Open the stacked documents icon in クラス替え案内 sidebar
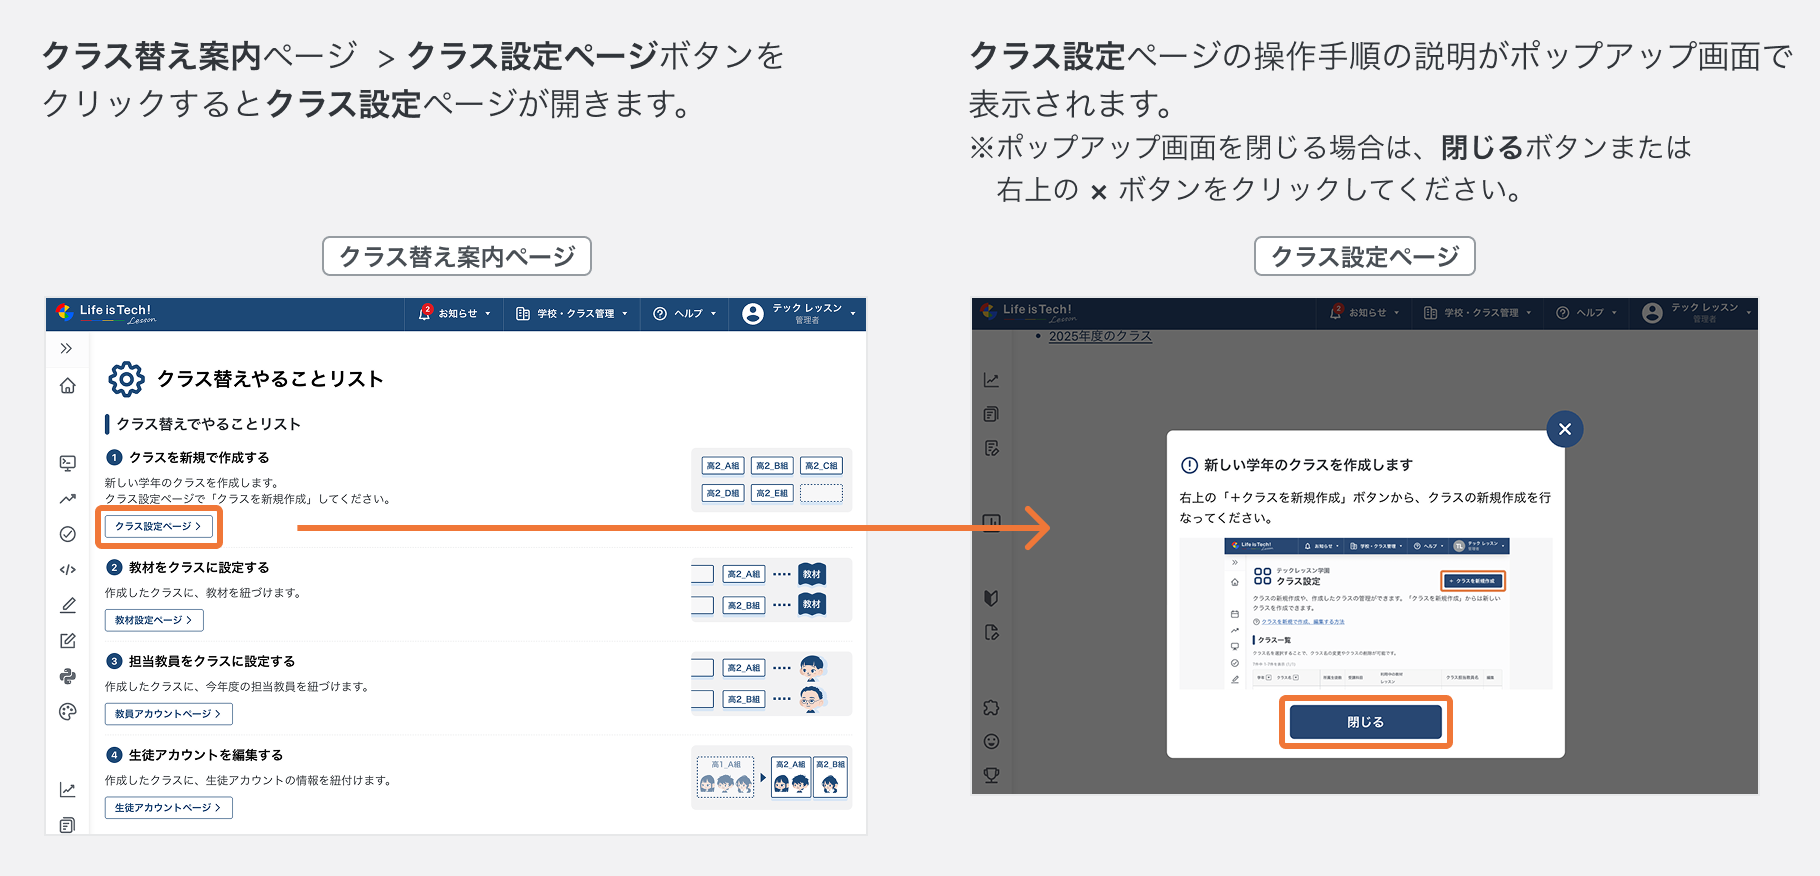The image size is (1820, 876). (x=67, y=825)
